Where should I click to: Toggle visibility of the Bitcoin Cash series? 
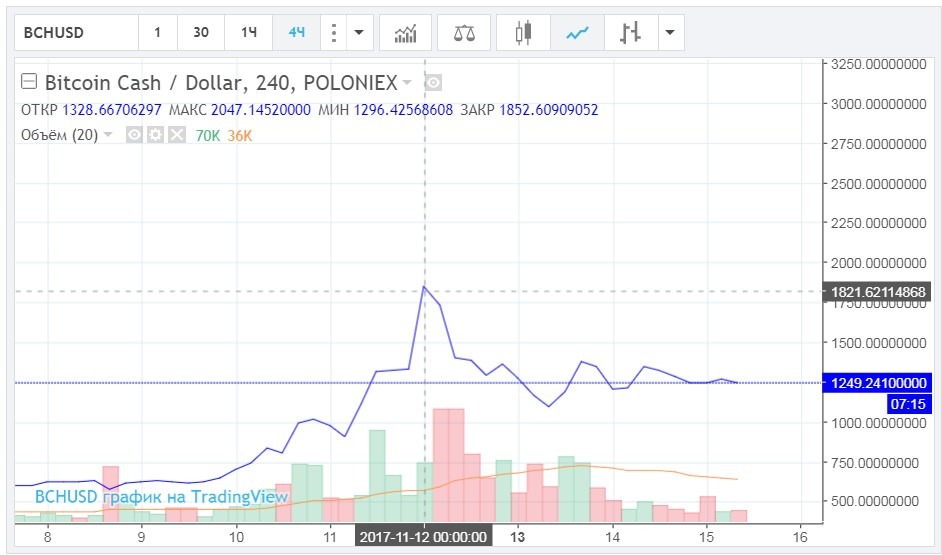coord(433,82)
